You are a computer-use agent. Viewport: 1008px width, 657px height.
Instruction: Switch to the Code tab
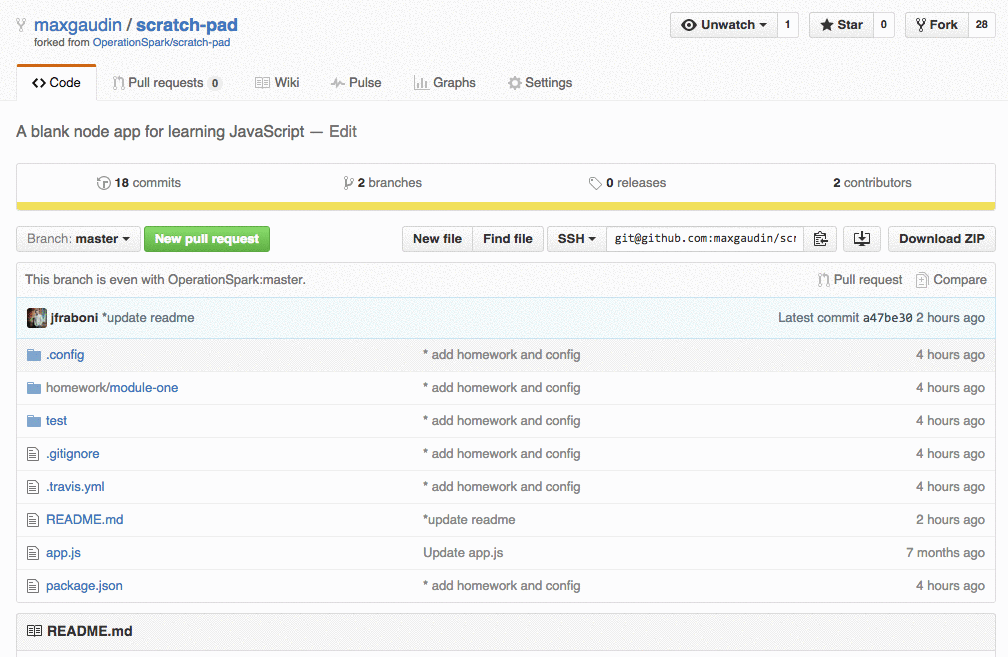[57, 83]
